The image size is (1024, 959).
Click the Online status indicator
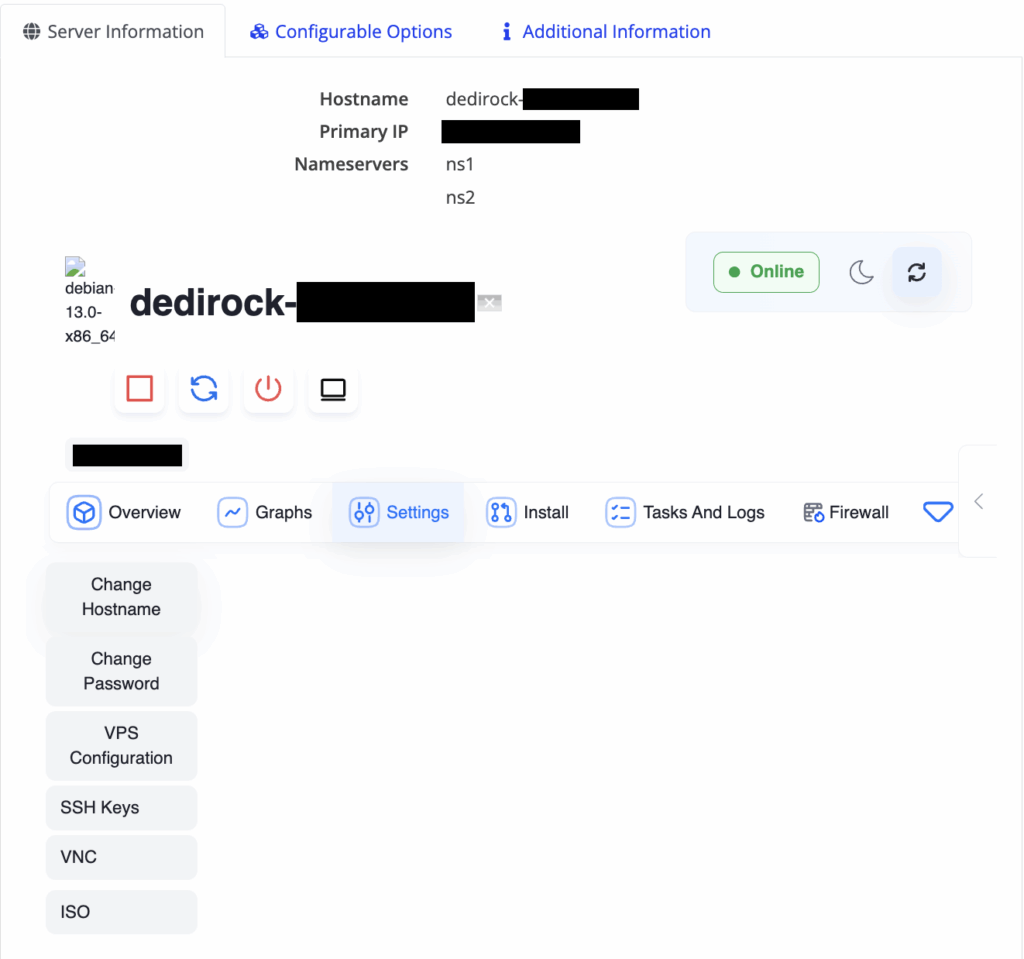766,271
